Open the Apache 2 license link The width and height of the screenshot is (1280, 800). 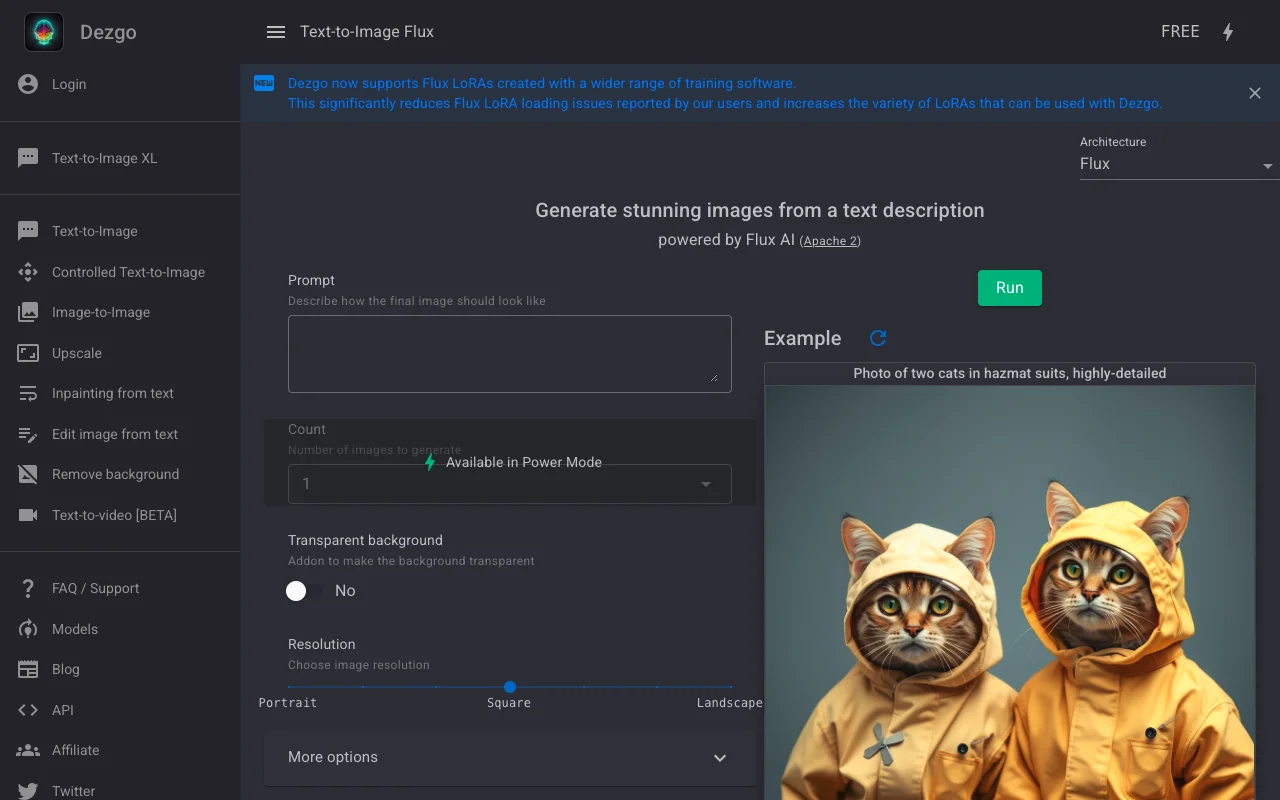(x=830, y=241)
